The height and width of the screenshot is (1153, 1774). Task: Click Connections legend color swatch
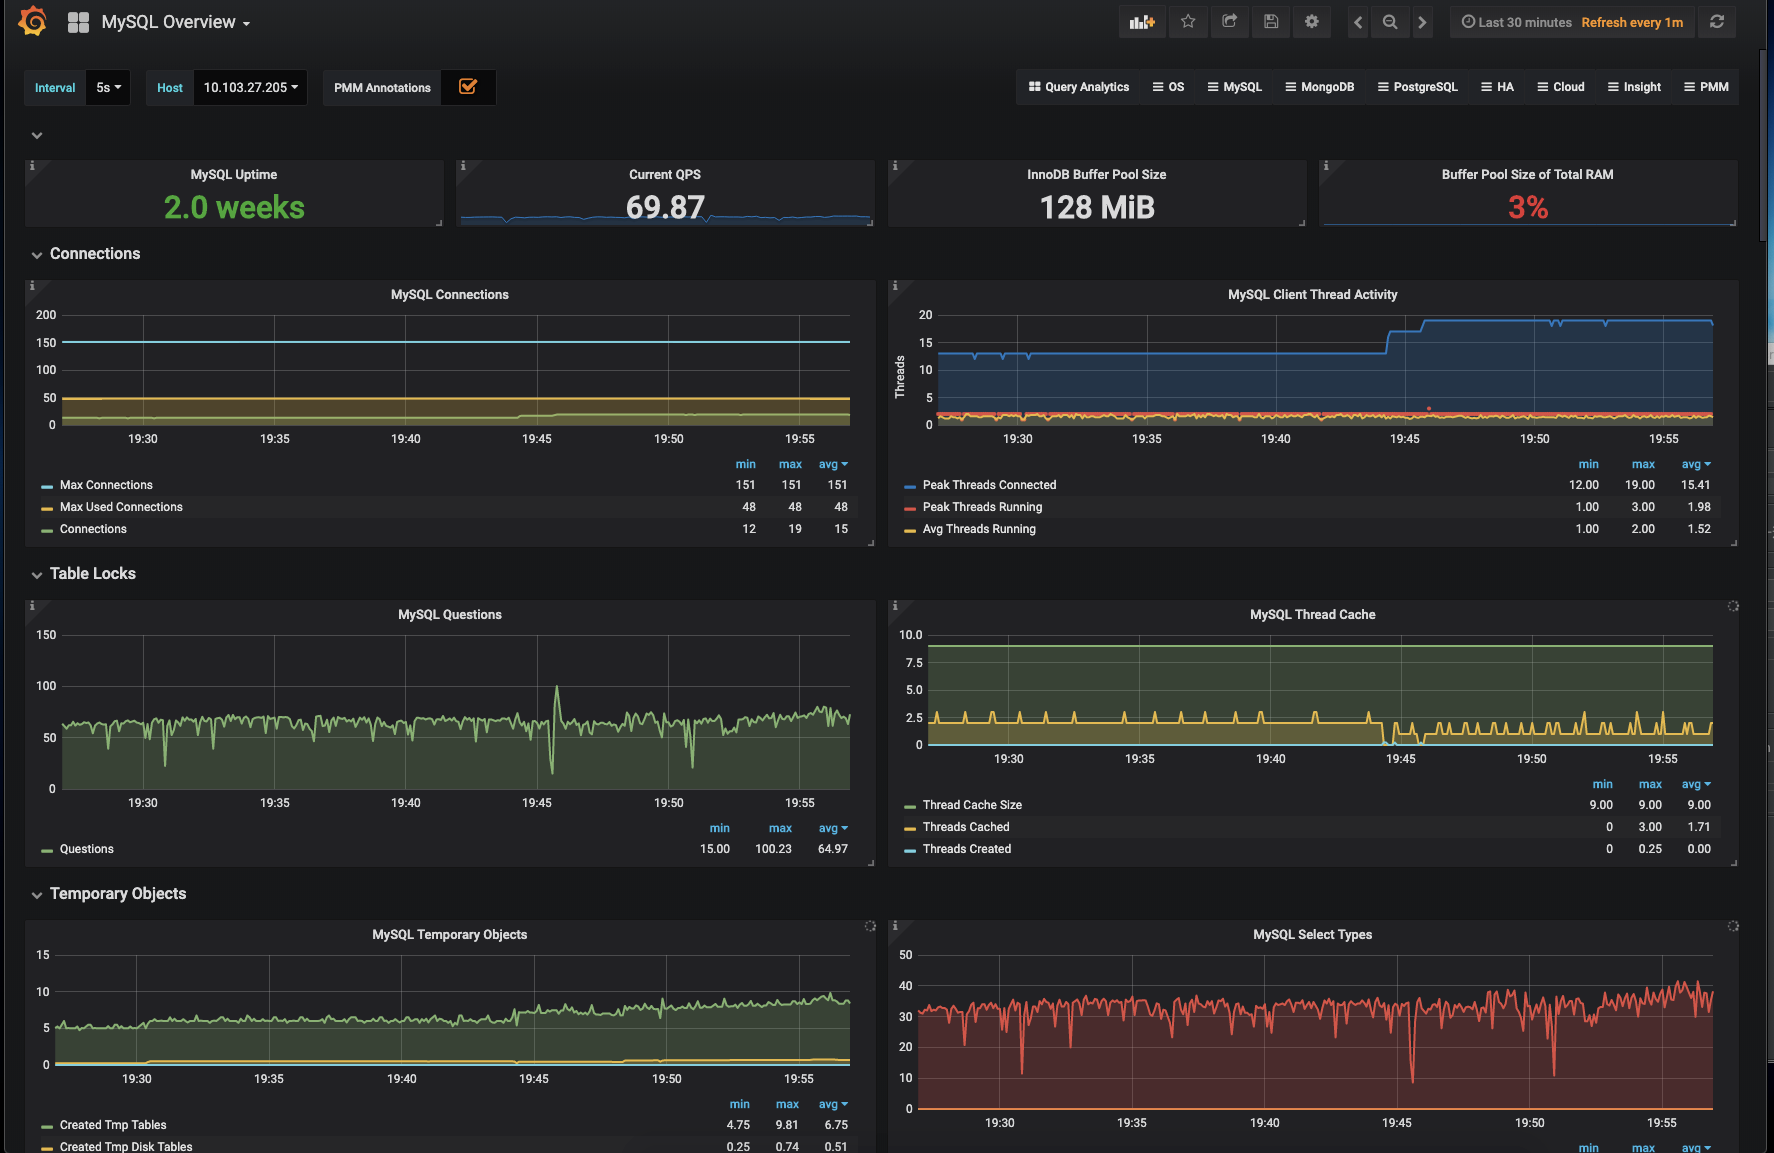coord(47,530)
